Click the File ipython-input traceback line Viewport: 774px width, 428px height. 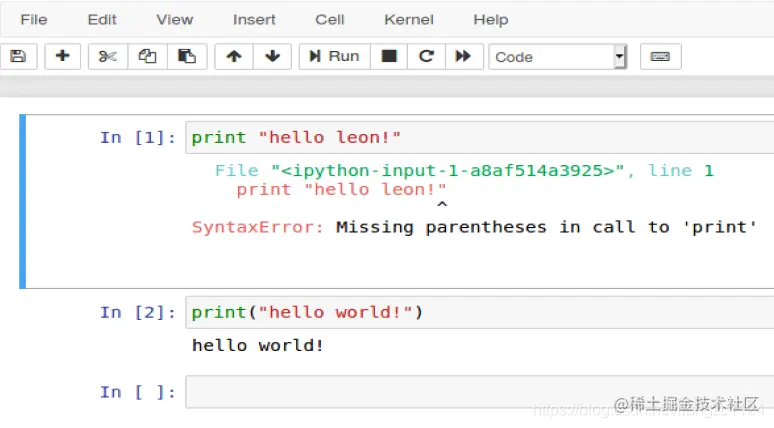click(x=464, y=171)
